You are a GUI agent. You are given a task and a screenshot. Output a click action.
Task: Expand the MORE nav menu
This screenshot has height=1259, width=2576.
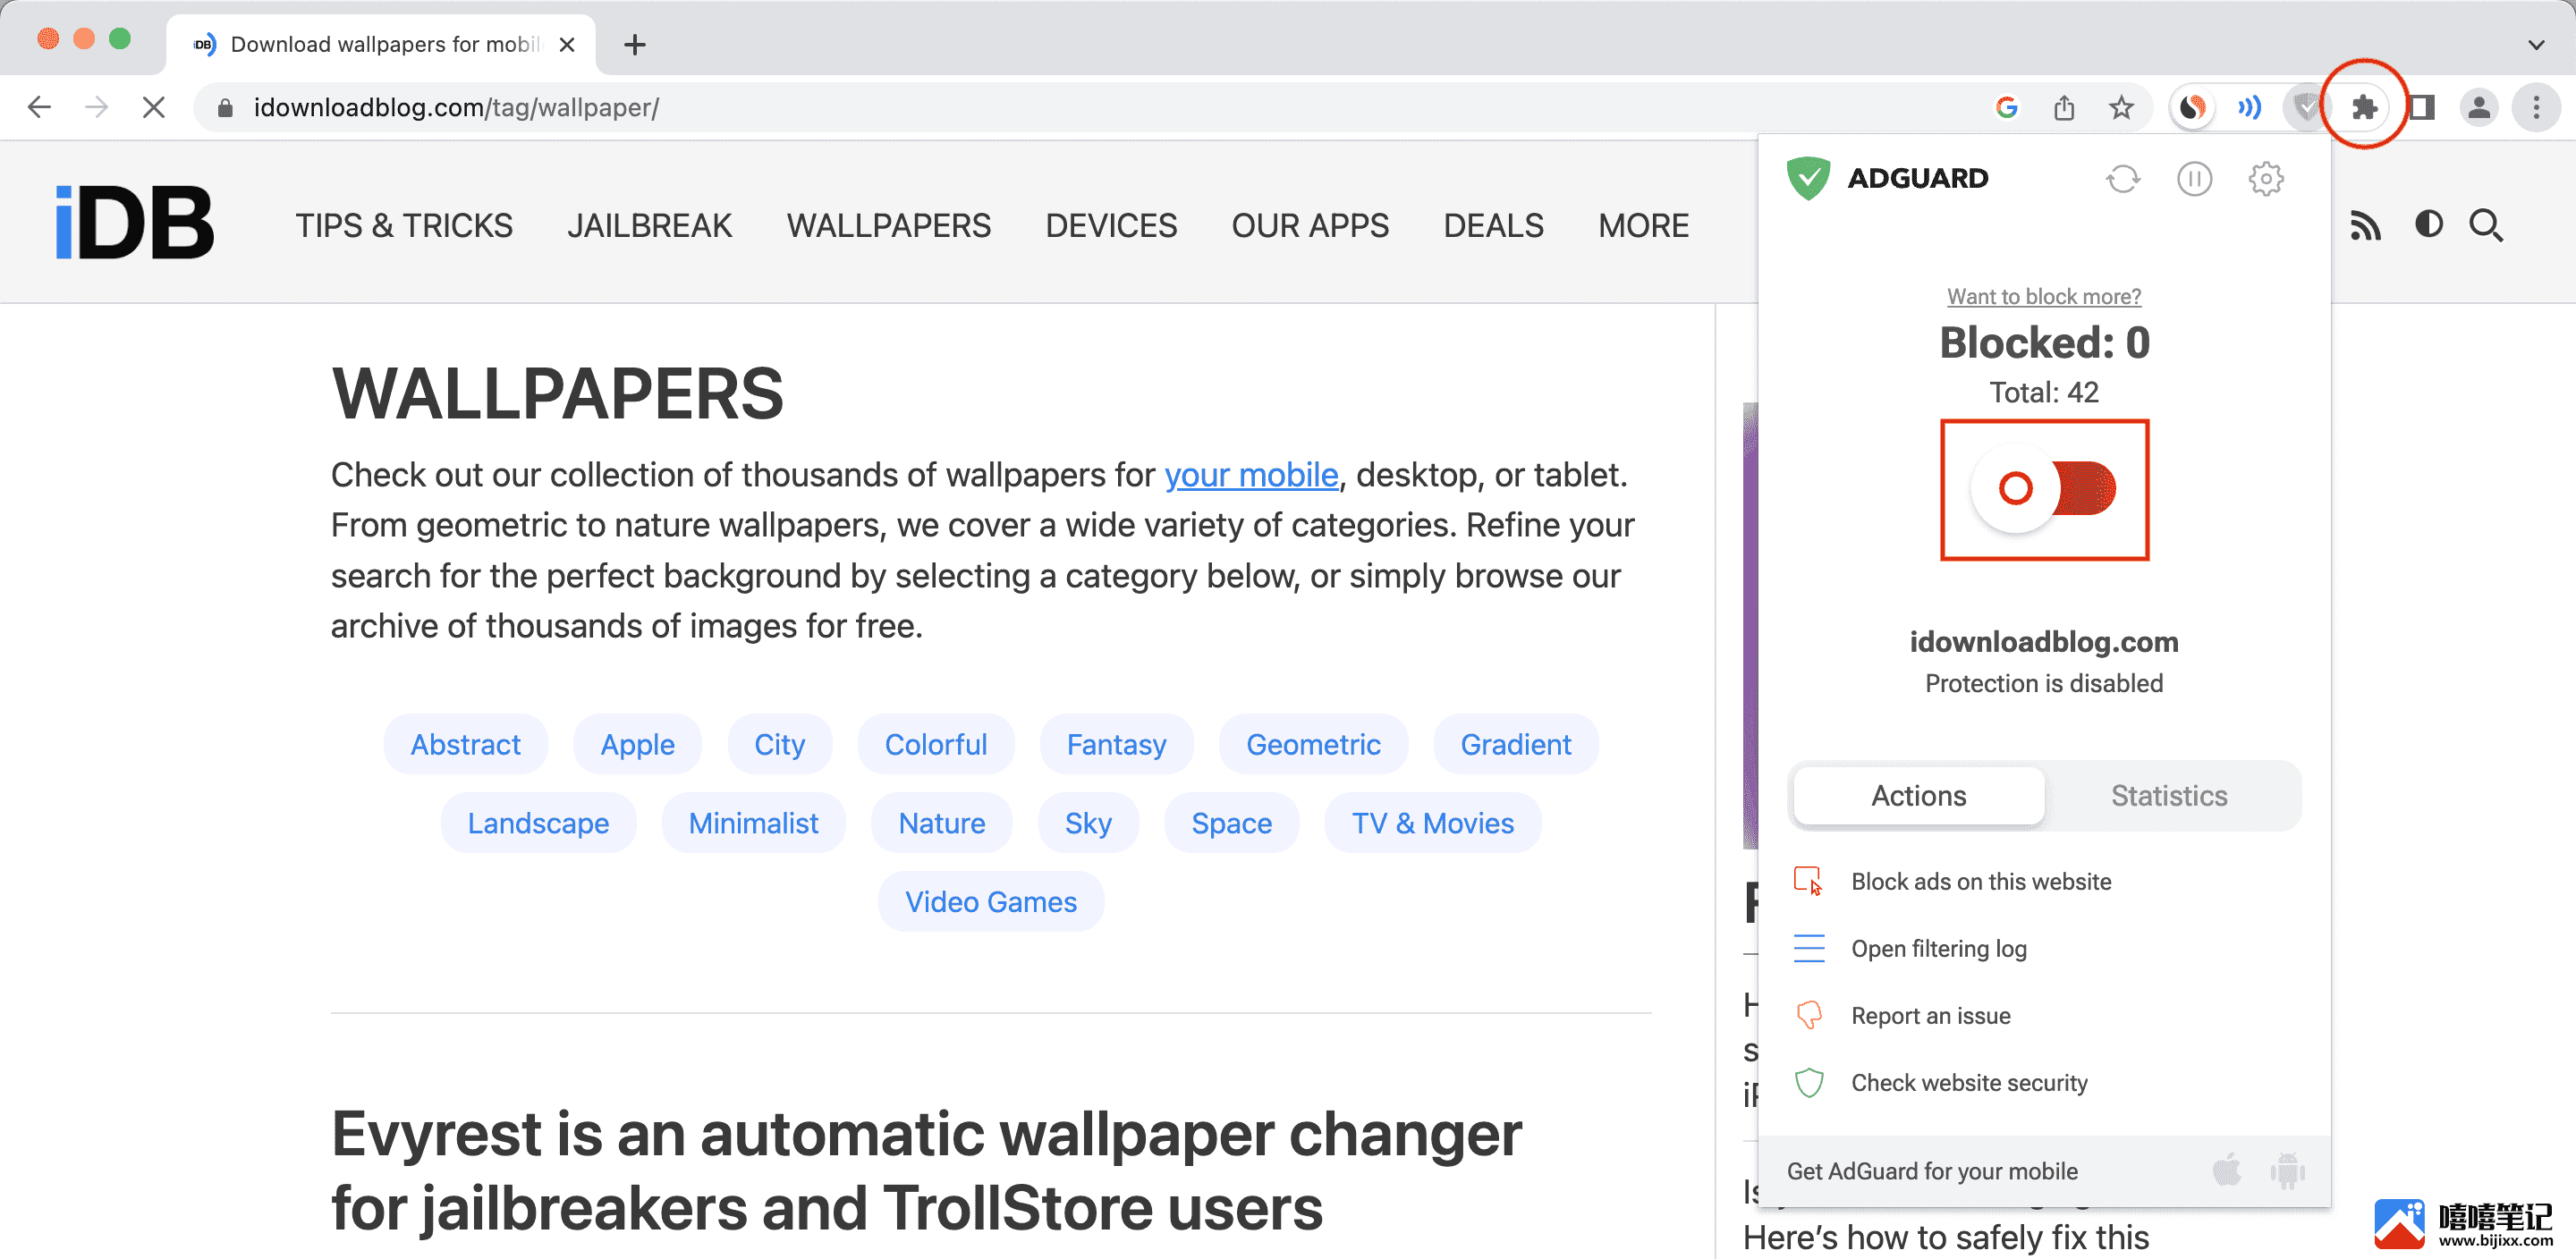pos(1643,226)
